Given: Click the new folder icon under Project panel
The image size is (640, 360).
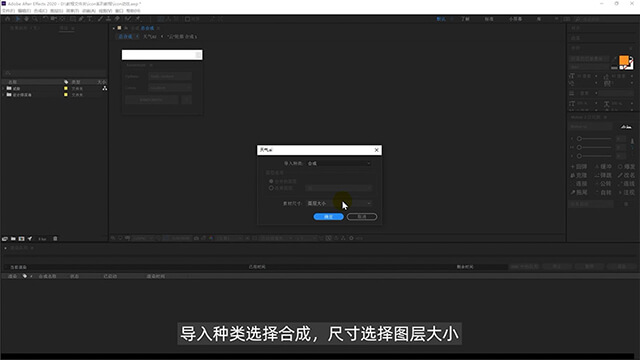Looking at the screenshot, I should (13, 238).
